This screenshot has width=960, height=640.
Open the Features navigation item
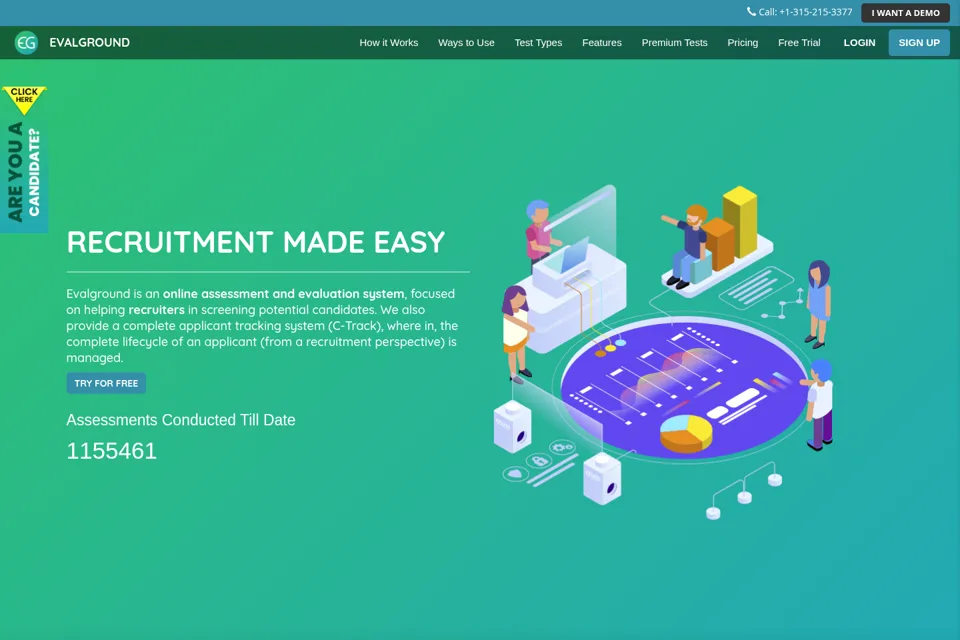tap(602, 43)
